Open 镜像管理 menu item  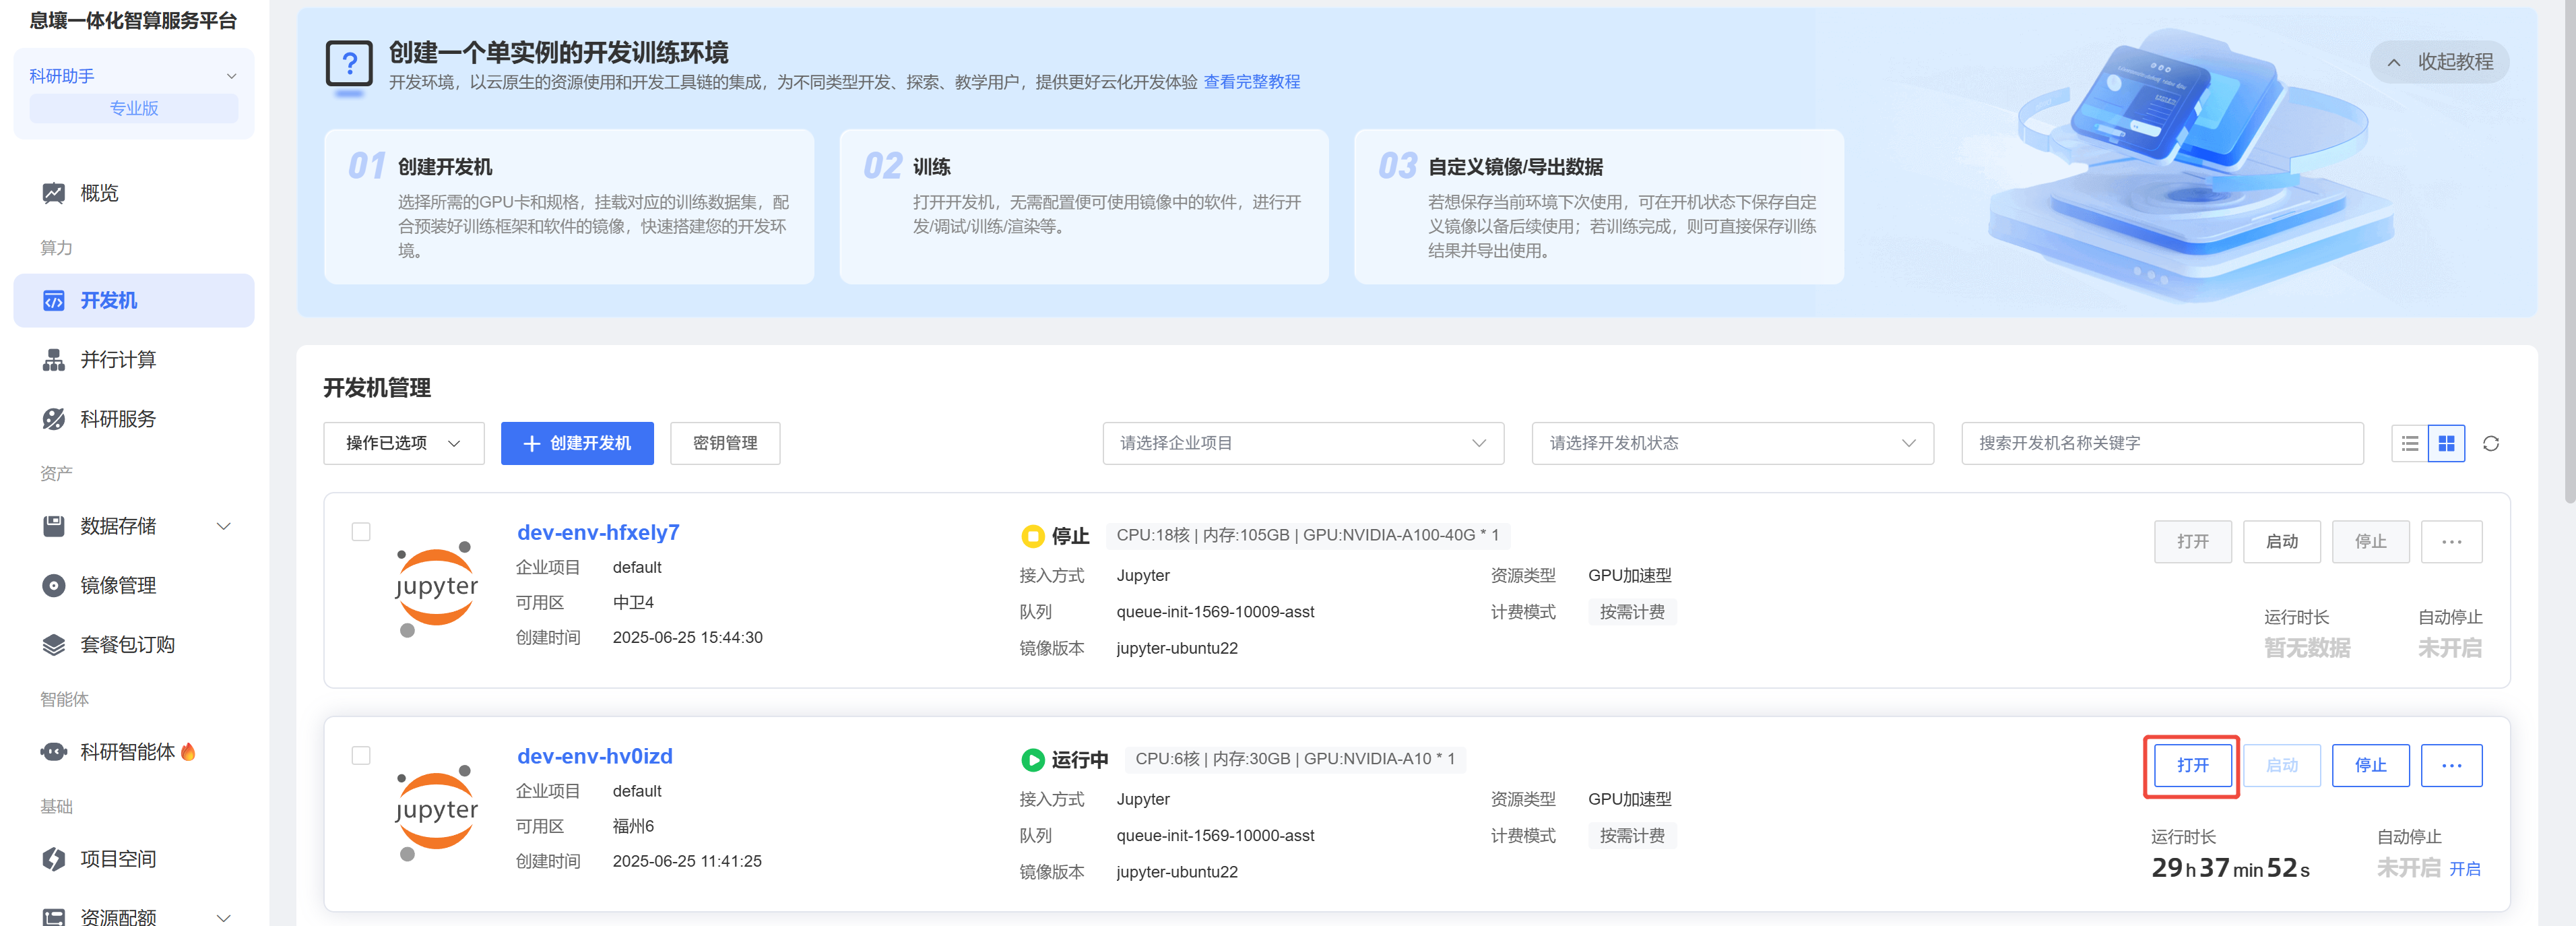(134, 586)
